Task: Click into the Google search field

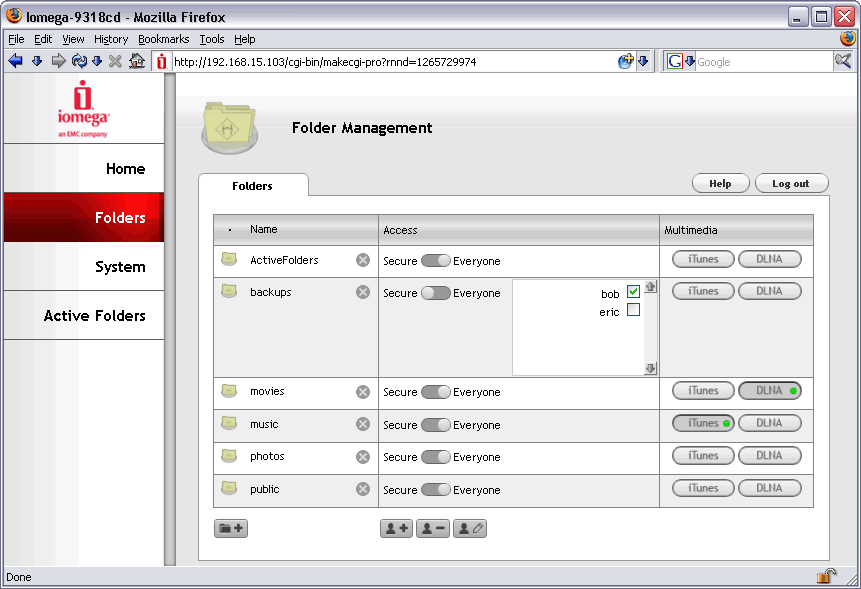Action: (763, 61)
